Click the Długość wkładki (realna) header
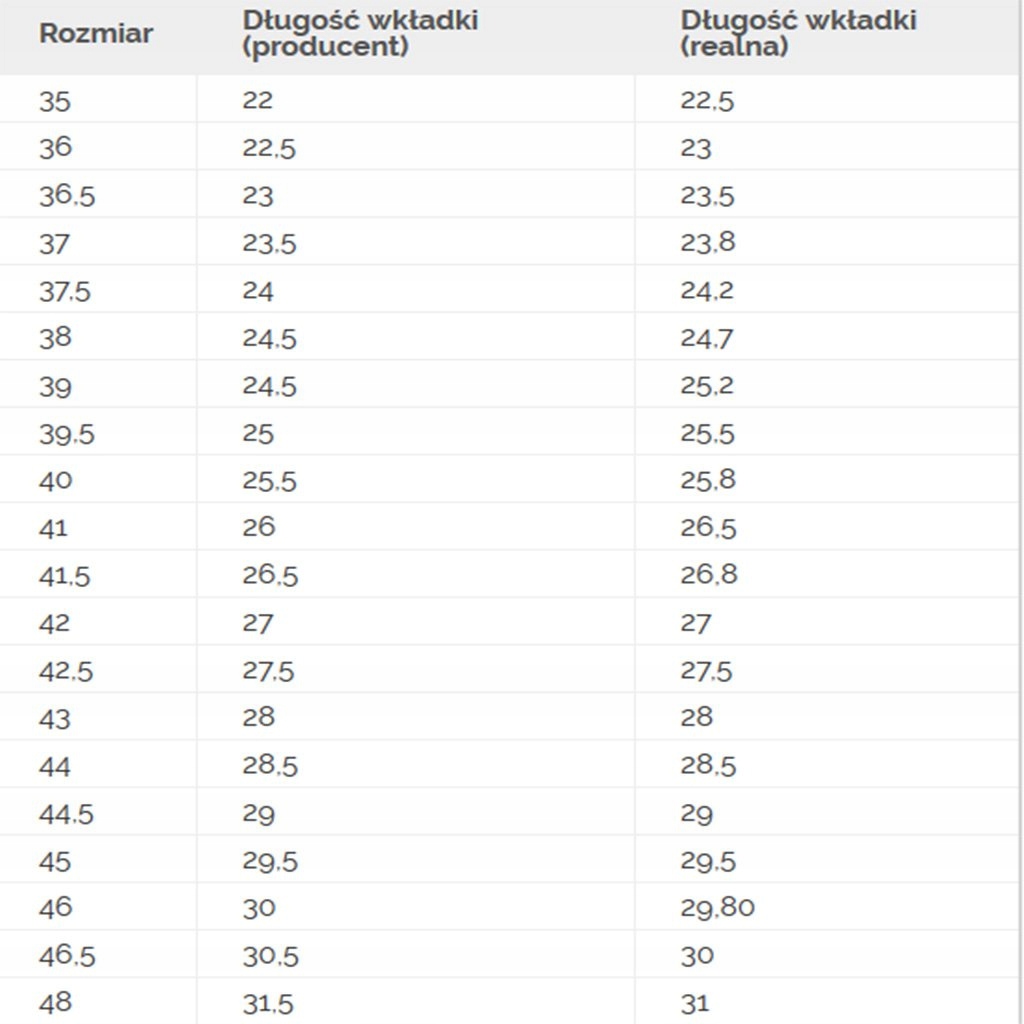 pos(798,33)
